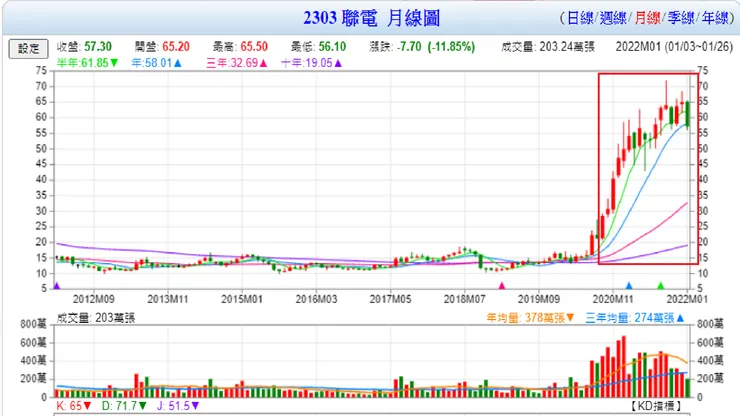The image size is (740, 416).
Task: Switch to 季線 quarterly chart
Action: pos(681,18)
